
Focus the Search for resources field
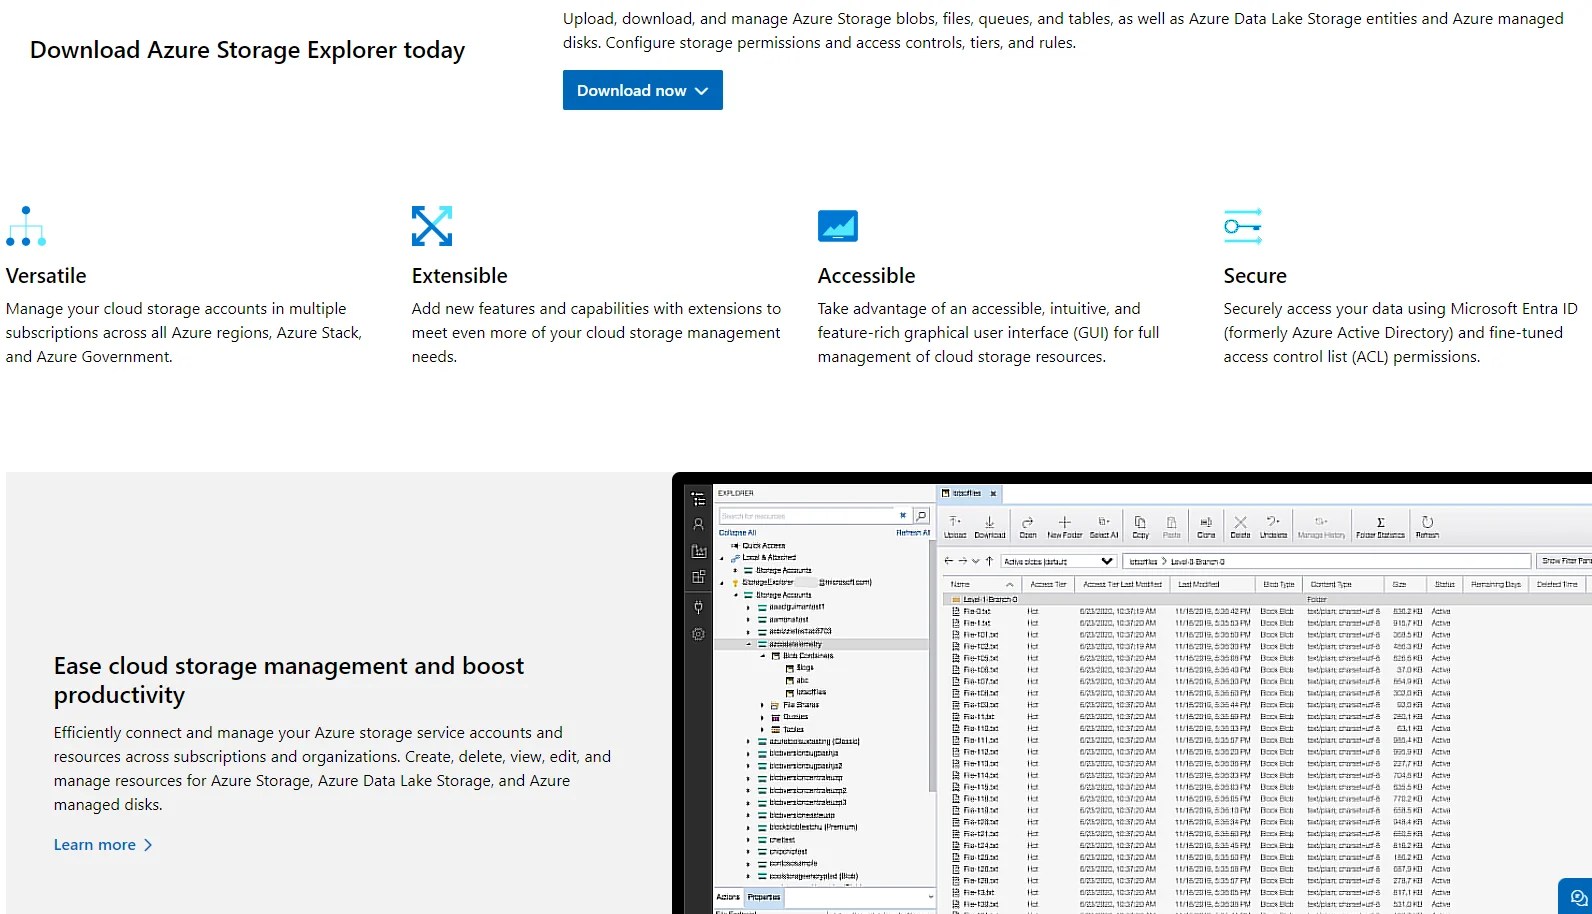806,516
